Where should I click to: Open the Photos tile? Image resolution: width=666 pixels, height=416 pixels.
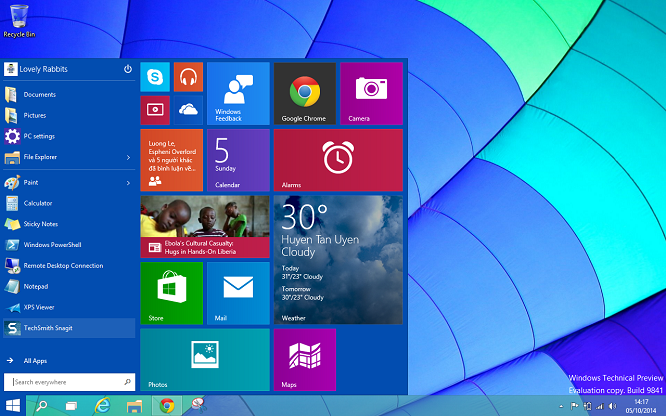coord(205,360)
